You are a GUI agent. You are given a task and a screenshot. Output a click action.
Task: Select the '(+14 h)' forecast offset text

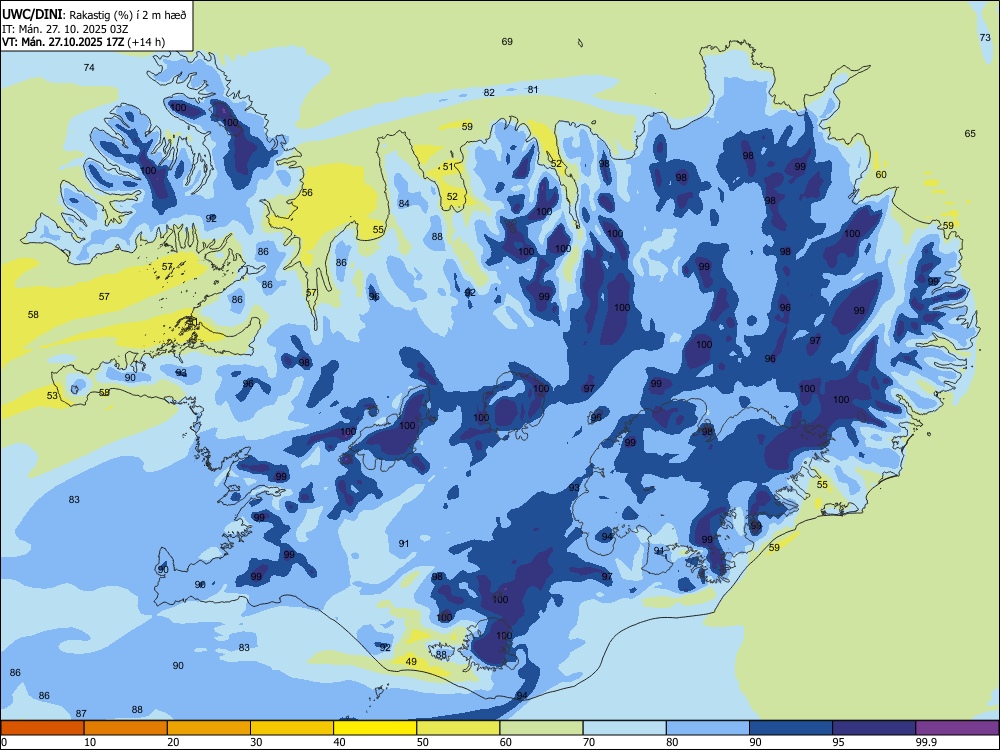146,42
